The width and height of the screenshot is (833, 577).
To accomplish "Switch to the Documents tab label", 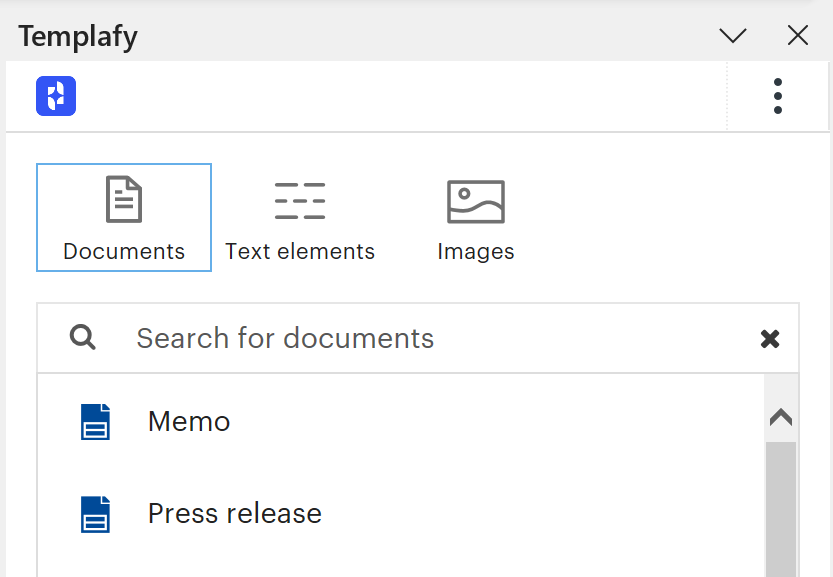I will pyautogui.click(x=124, y=251).
